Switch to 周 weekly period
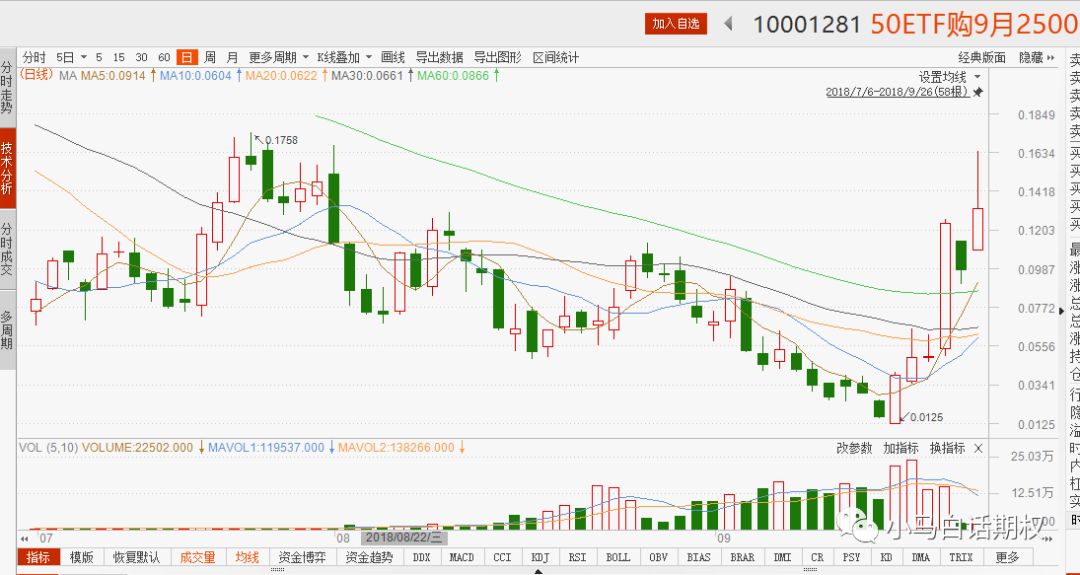The width and height of the screenshot is (1080, 575). (x=210, y=57)
